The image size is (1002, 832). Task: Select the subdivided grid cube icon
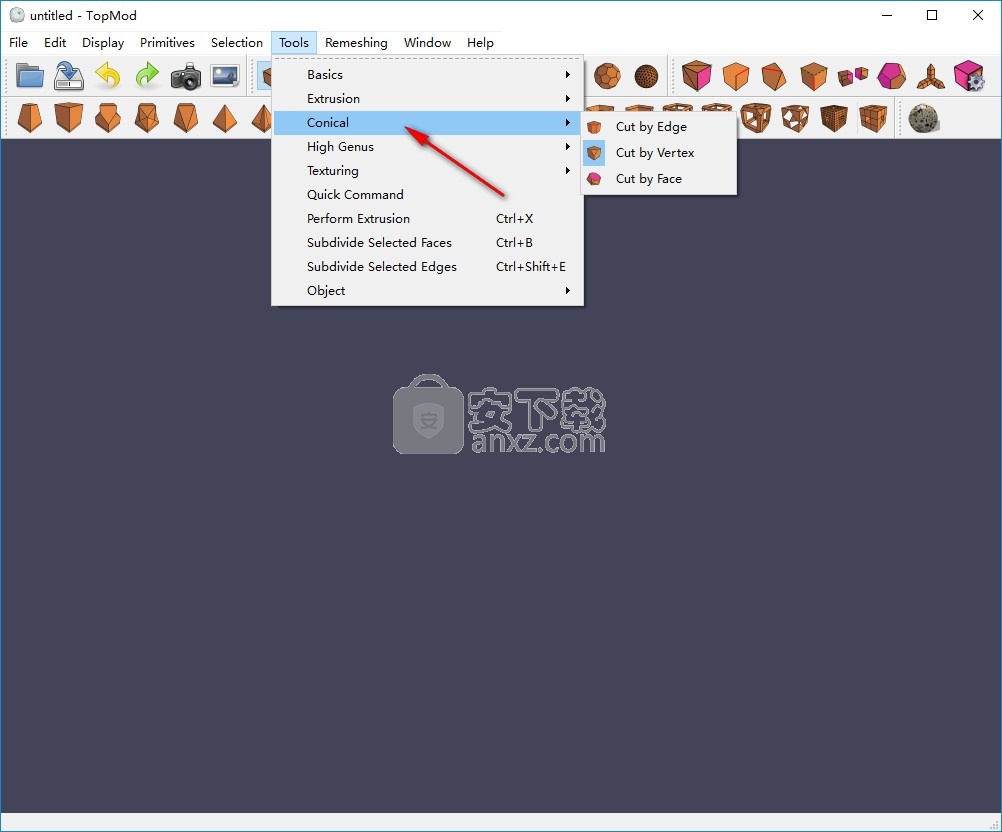click(x=873, y=118)
